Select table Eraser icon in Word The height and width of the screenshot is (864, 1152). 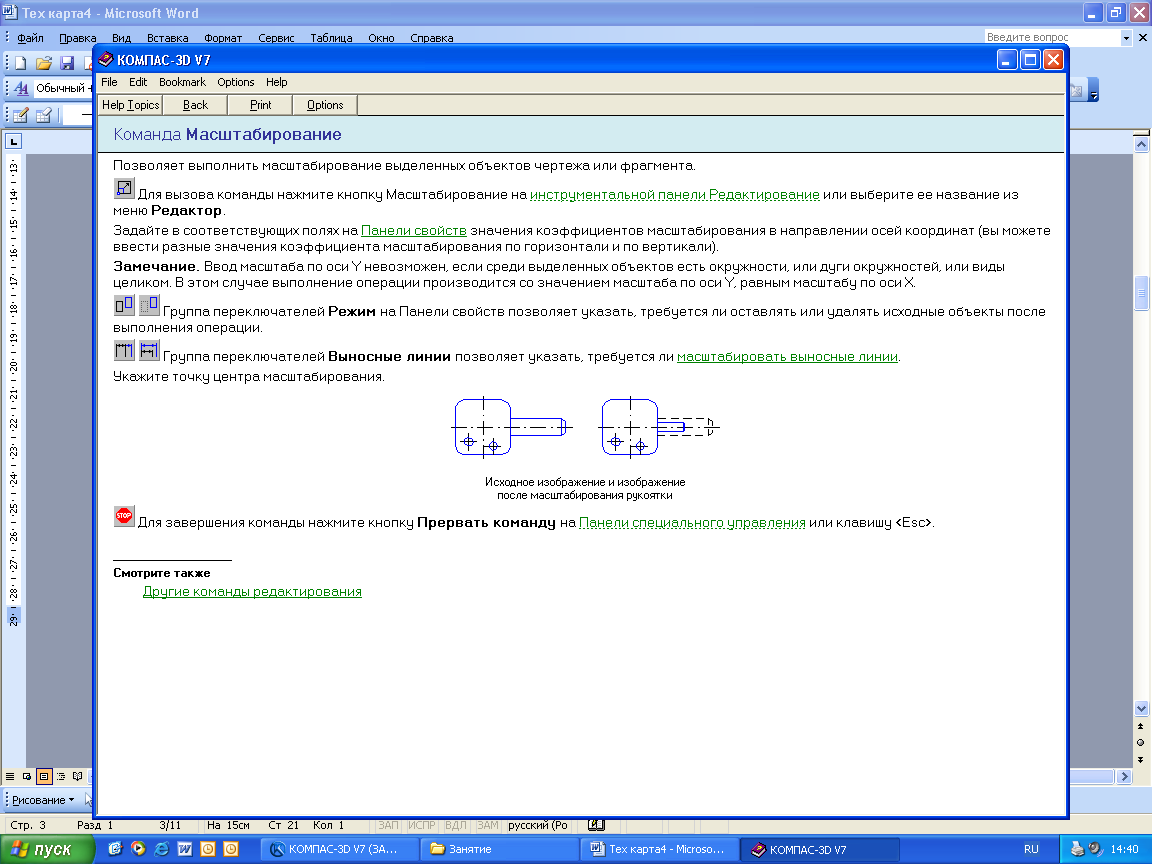click(x=44, y=115)
